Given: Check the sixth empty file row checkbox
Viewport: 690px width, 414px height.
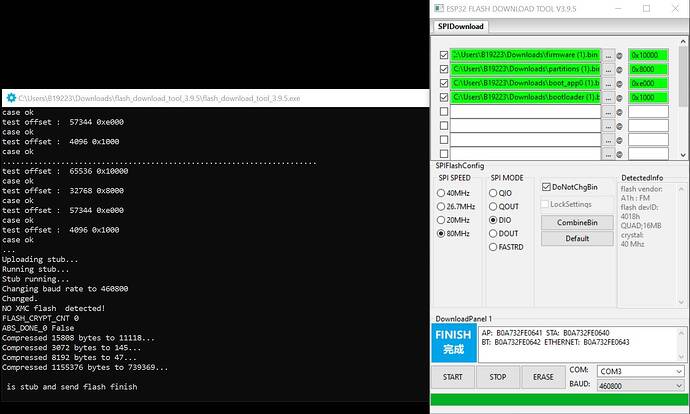Looking at the screenshot, I should (444, 125).
